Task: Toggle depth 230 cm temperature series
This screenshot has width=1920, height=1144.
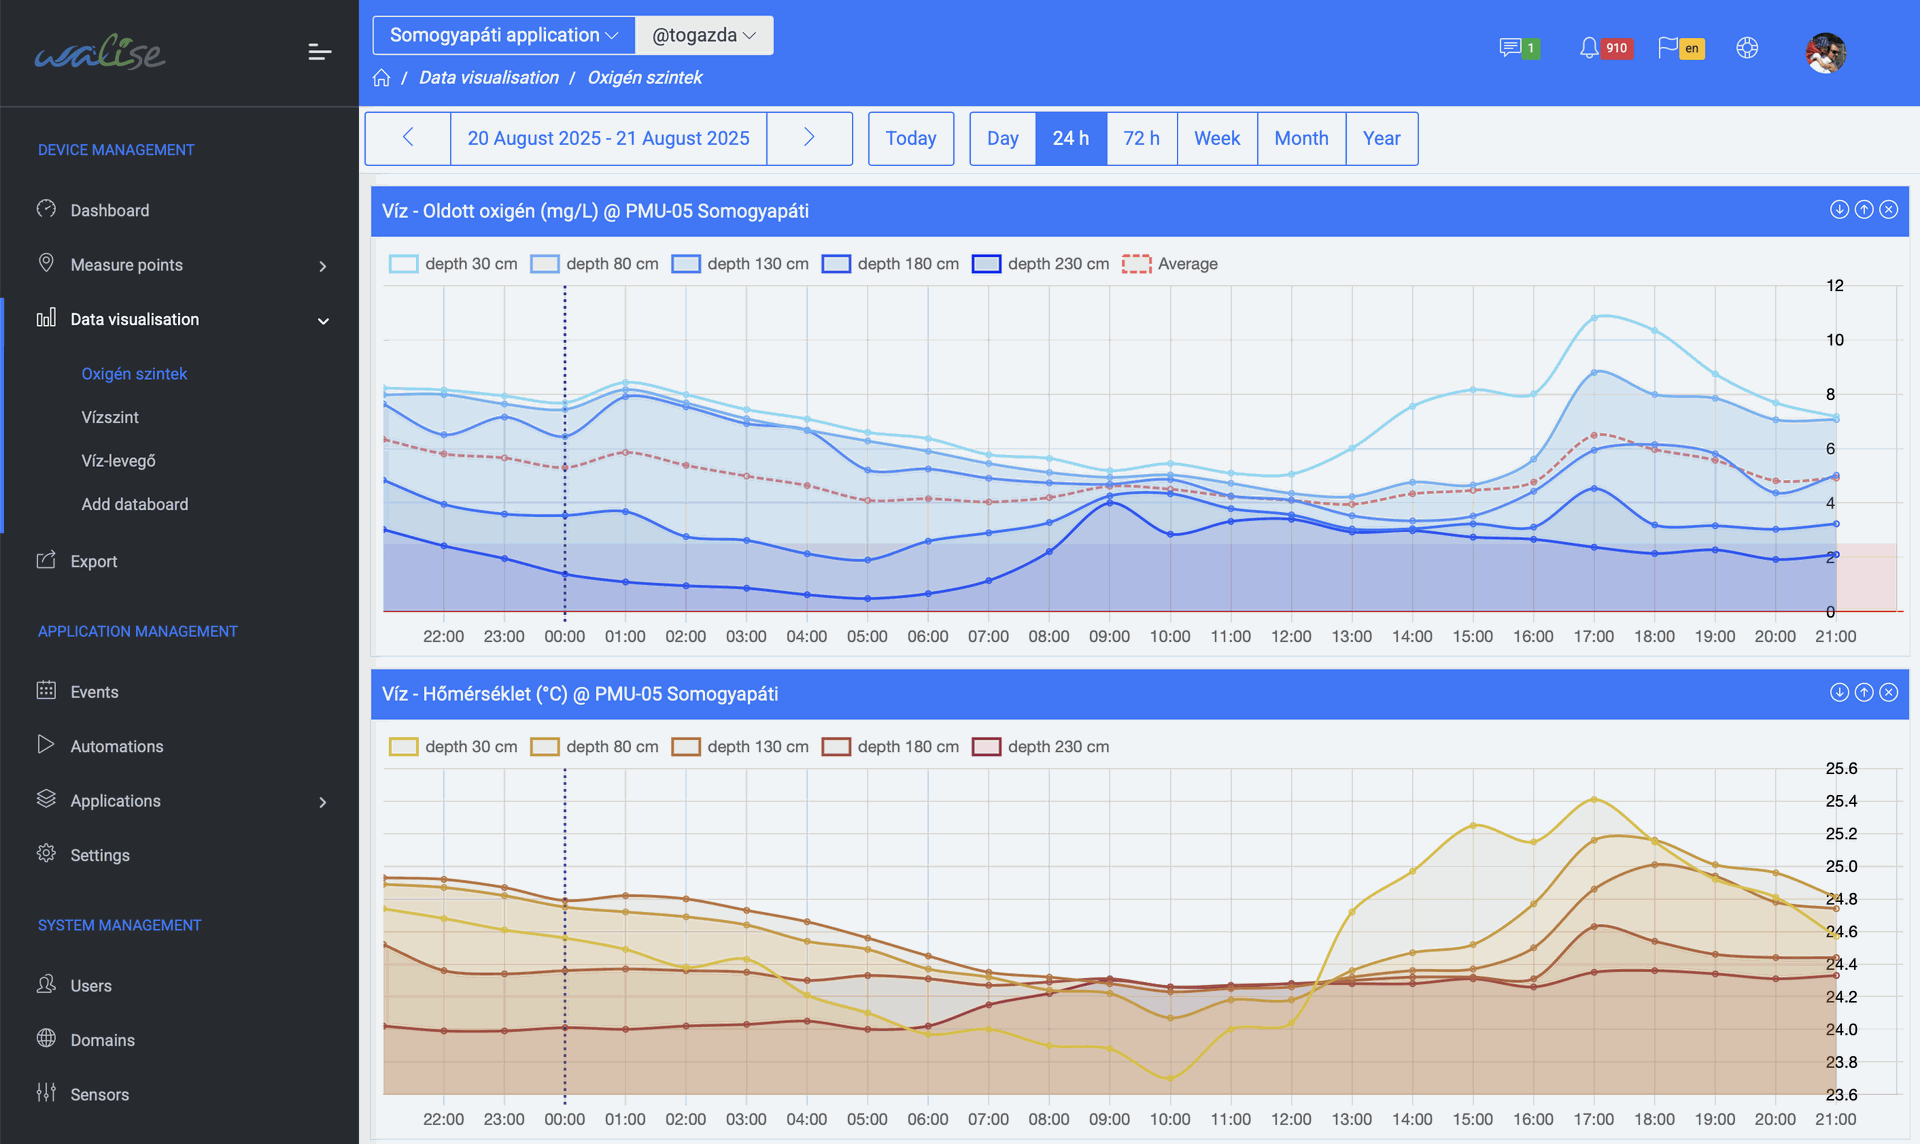Action: tap(1040, 747)
